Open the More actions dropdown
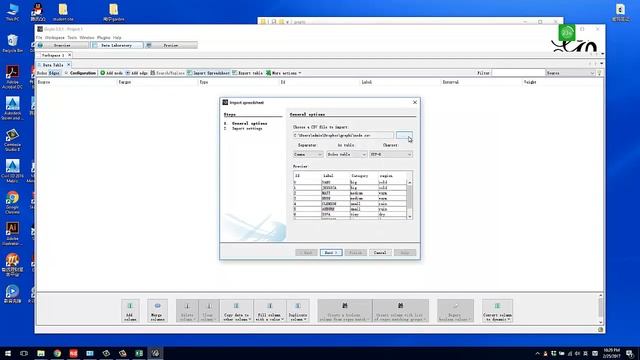640x360 pixels. click(x=284, y=73)
